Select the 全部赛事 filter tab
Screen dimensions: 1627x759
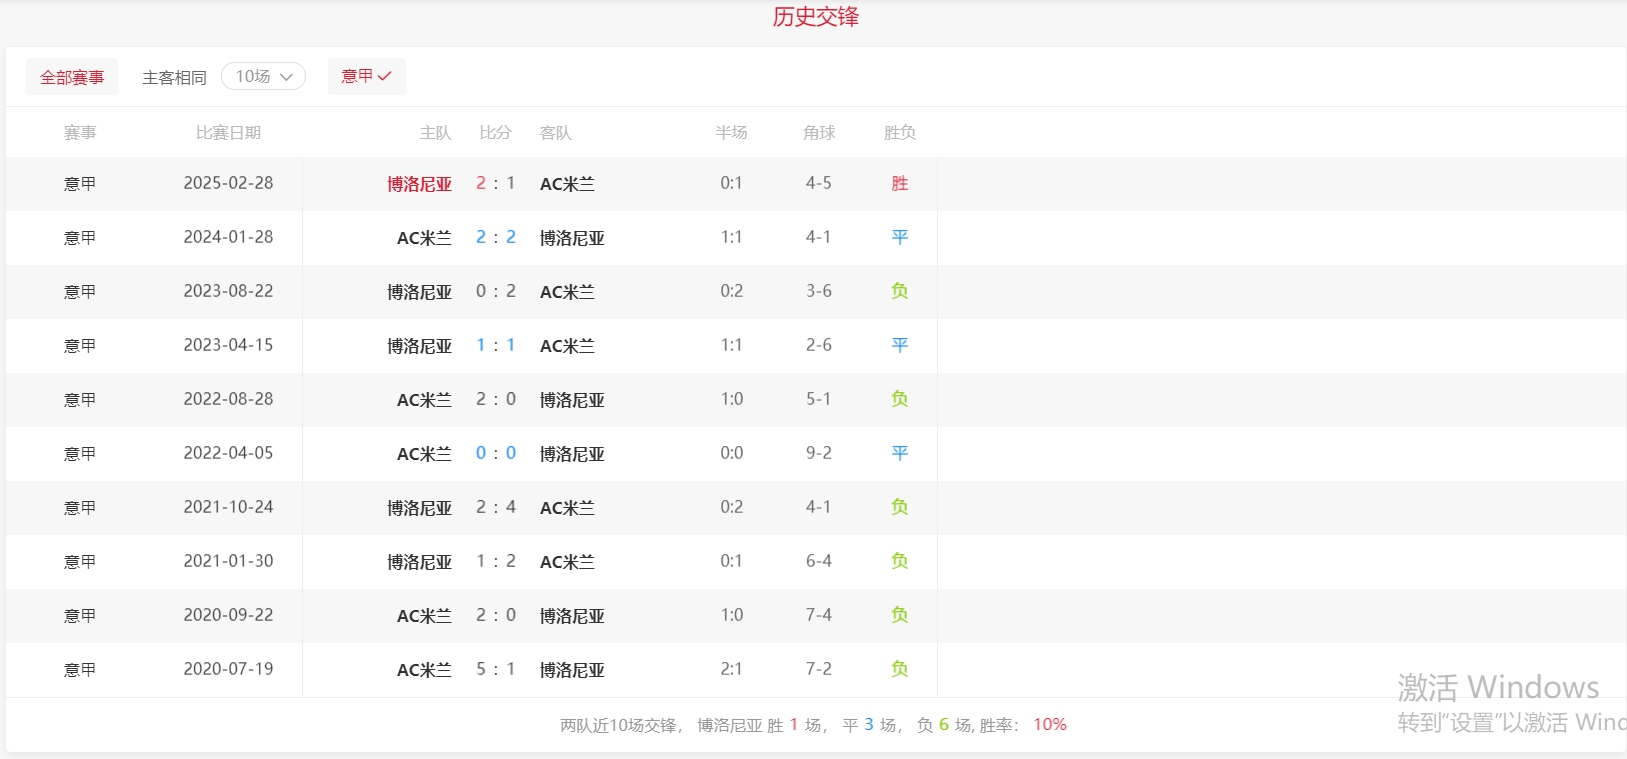pos(72,77)
